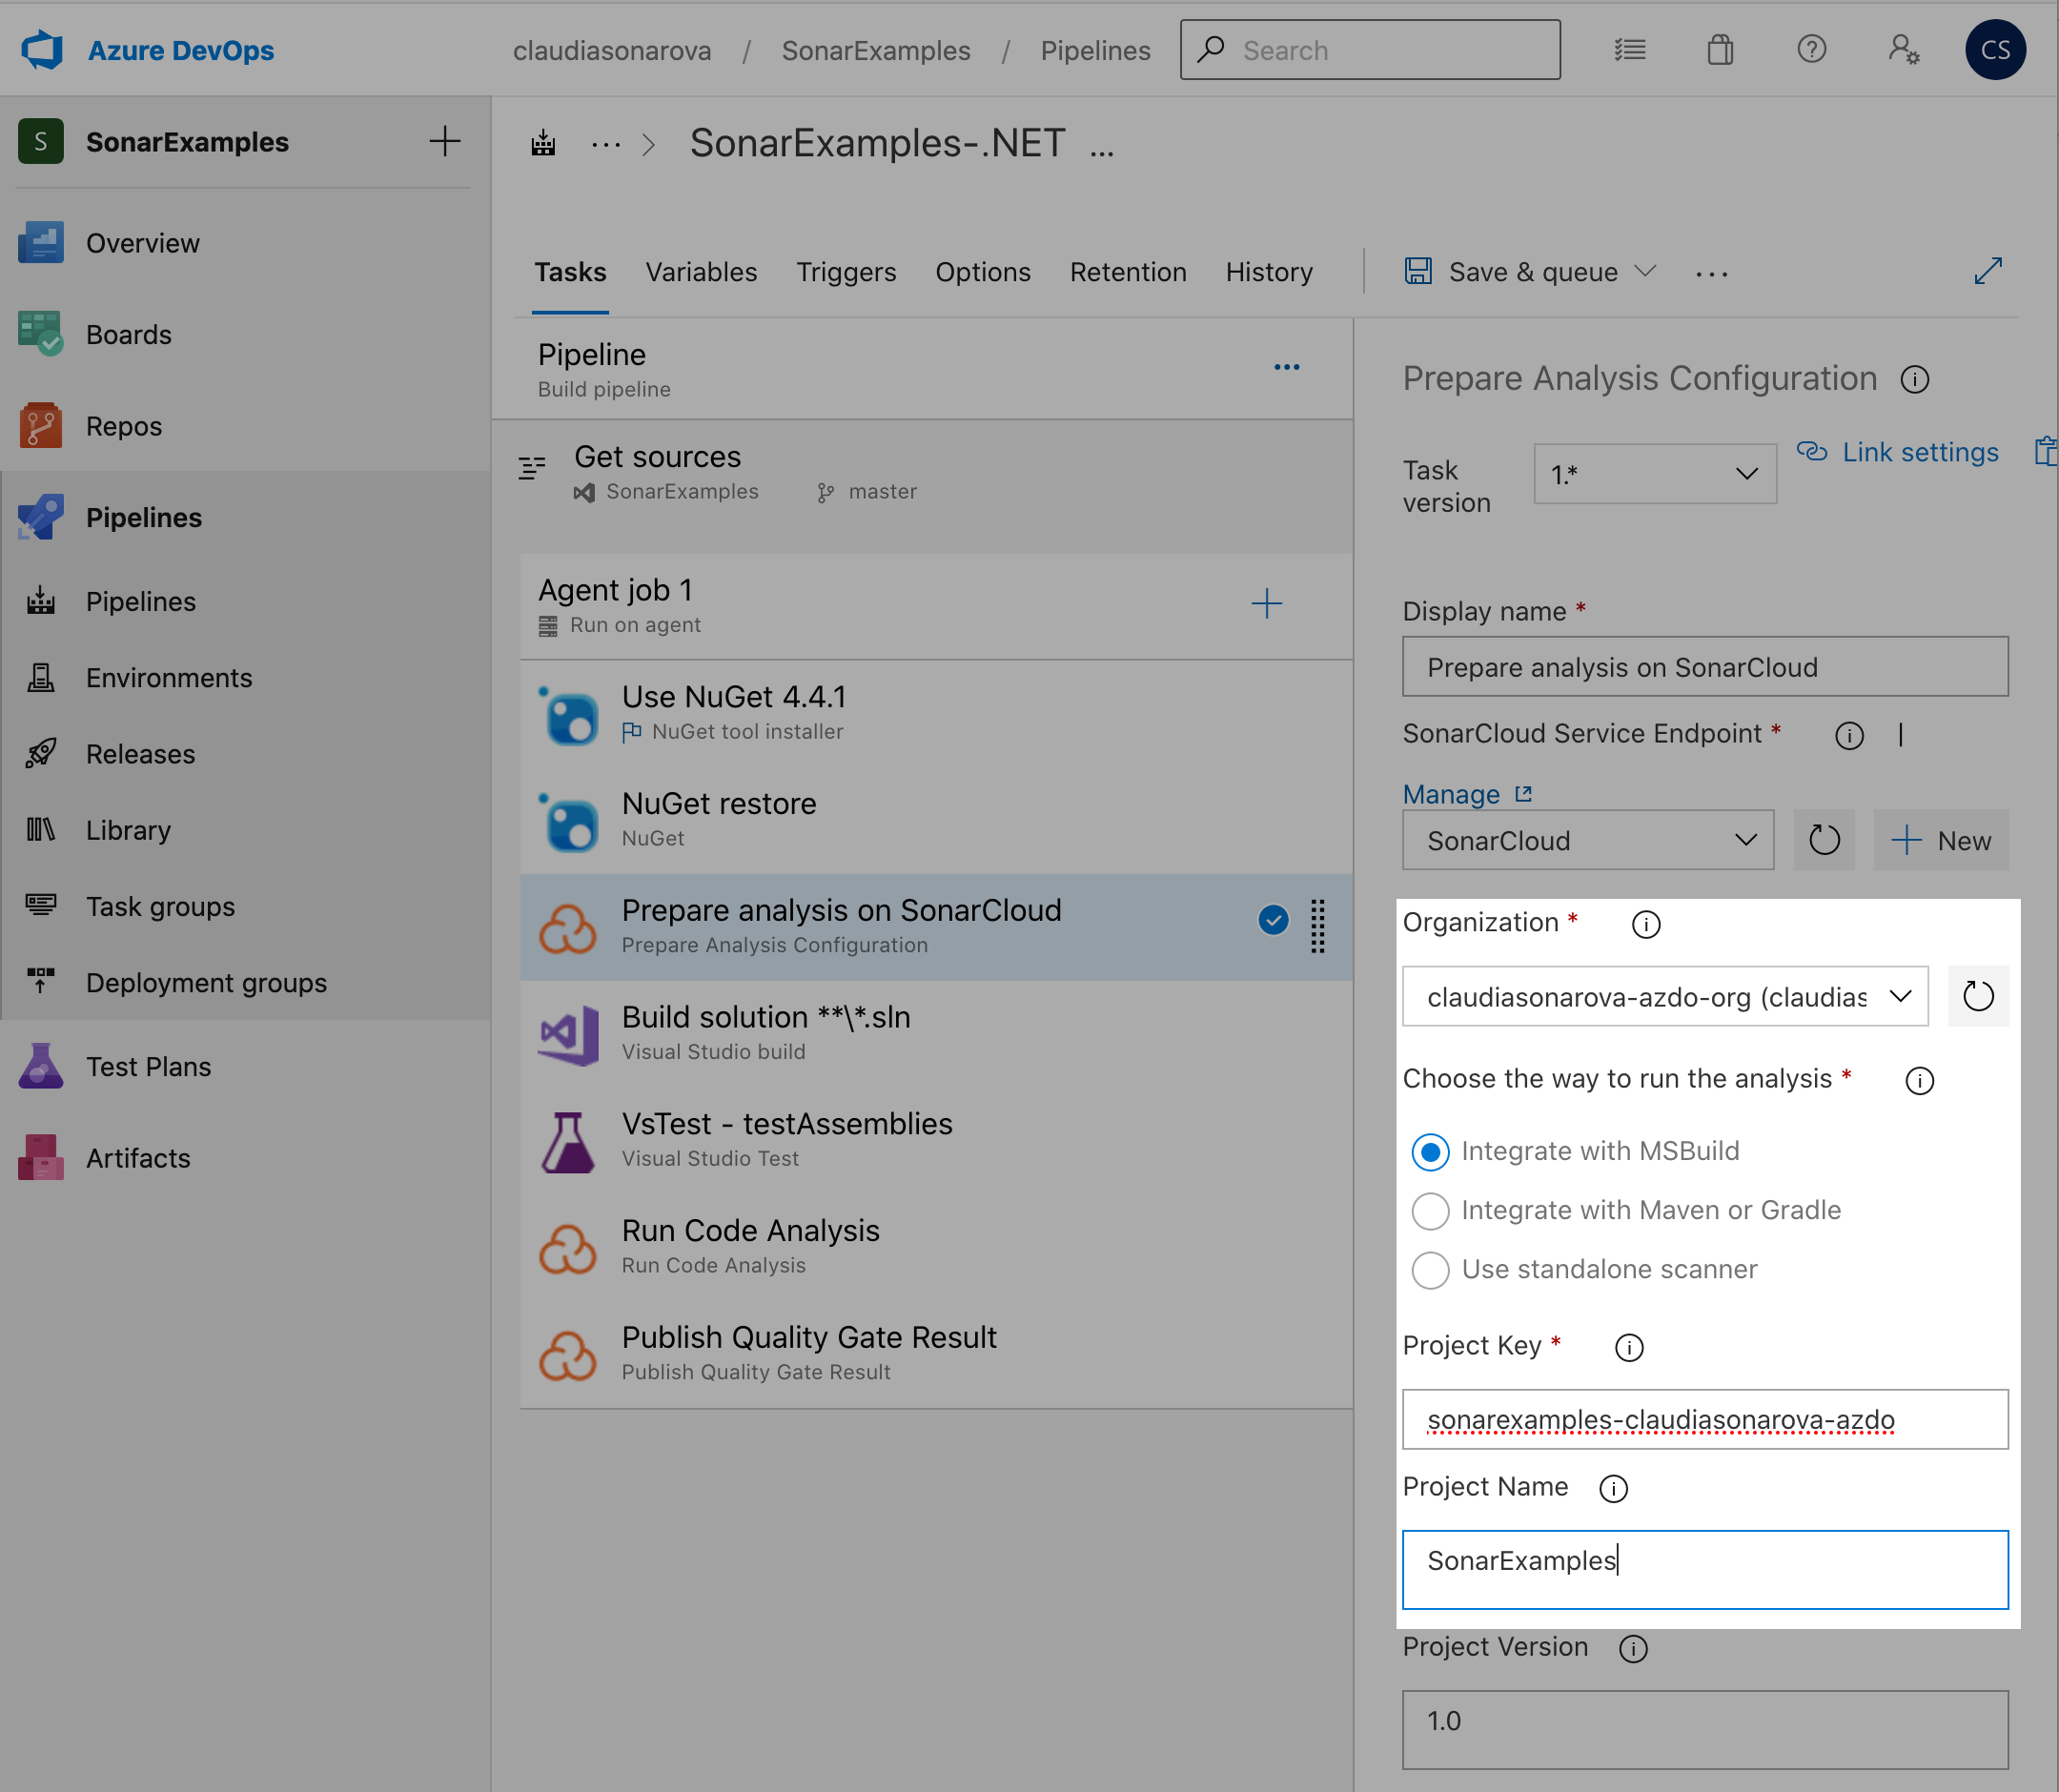Click the Run Code Analysis pipeline icon
Screen dimensions: 2059x1792
click(569, 1248)
